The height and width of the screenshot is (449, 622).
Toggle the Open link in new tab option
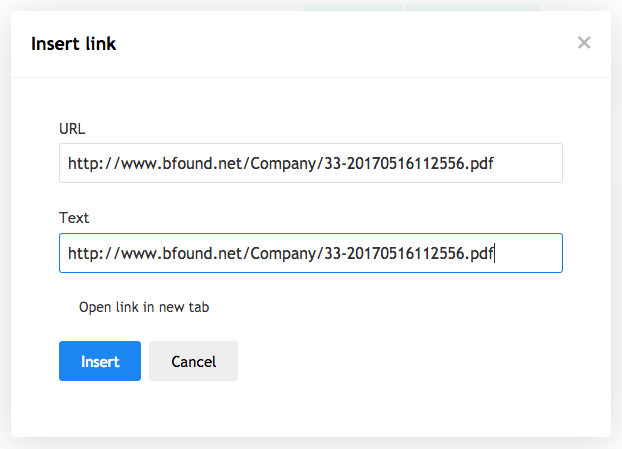[x=144, y=307]
